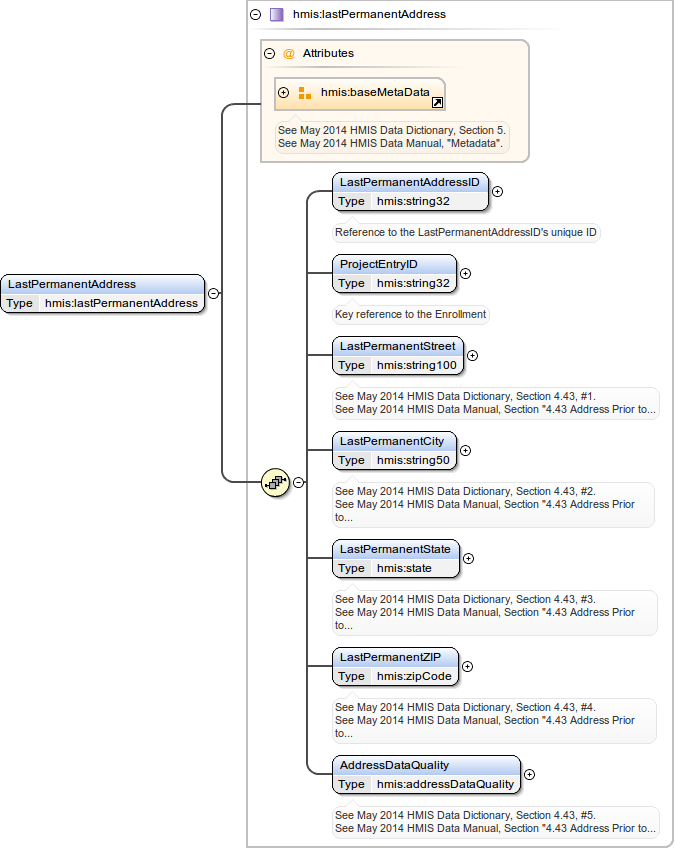The image size is (675, 849).
Task: Collapse the sequence compositor children
Action: click(298, 482)
